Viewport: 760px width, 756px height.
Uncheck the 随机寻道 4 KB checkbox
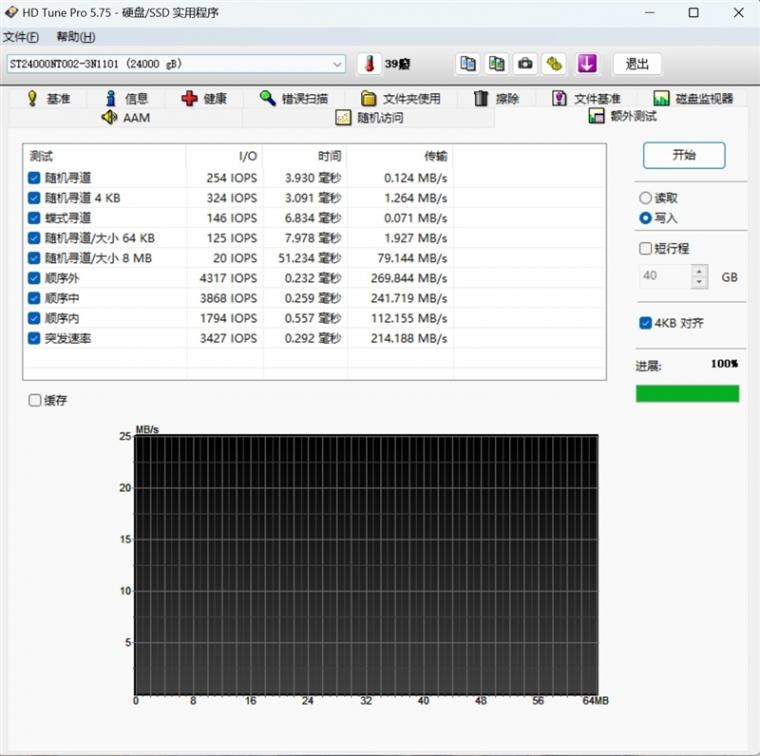click(34, 198)
